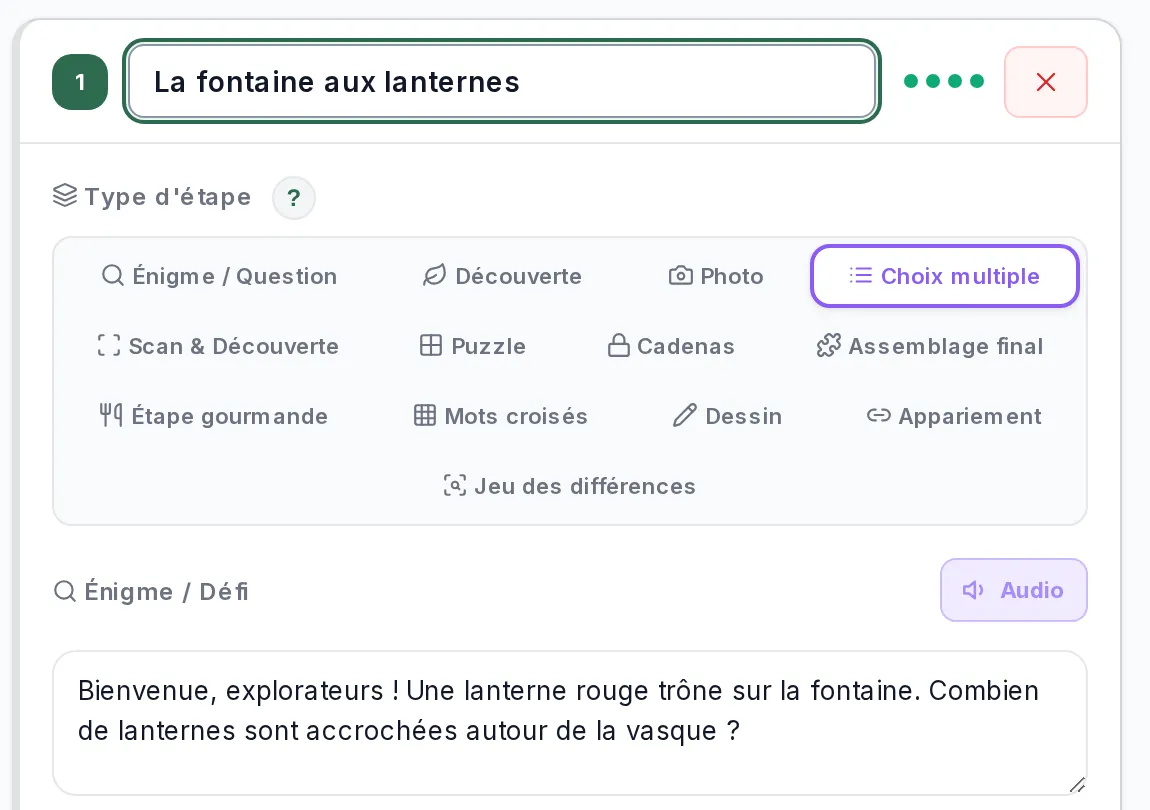This screenshot has width=1150, height=810.
Task: Click the magnifier icon beside Énigme / Défi
Action: point(65,591)
